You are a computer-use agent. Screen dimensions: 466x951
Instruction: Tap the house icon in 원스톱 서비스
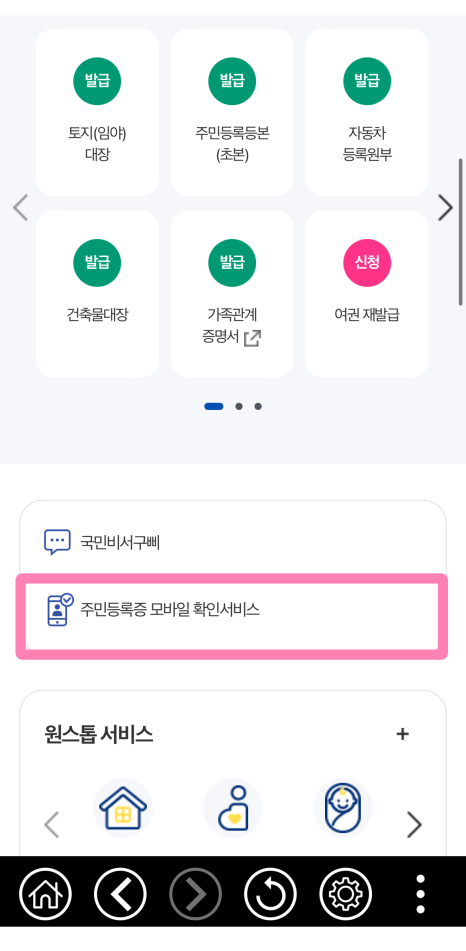[x=123, y=808]
